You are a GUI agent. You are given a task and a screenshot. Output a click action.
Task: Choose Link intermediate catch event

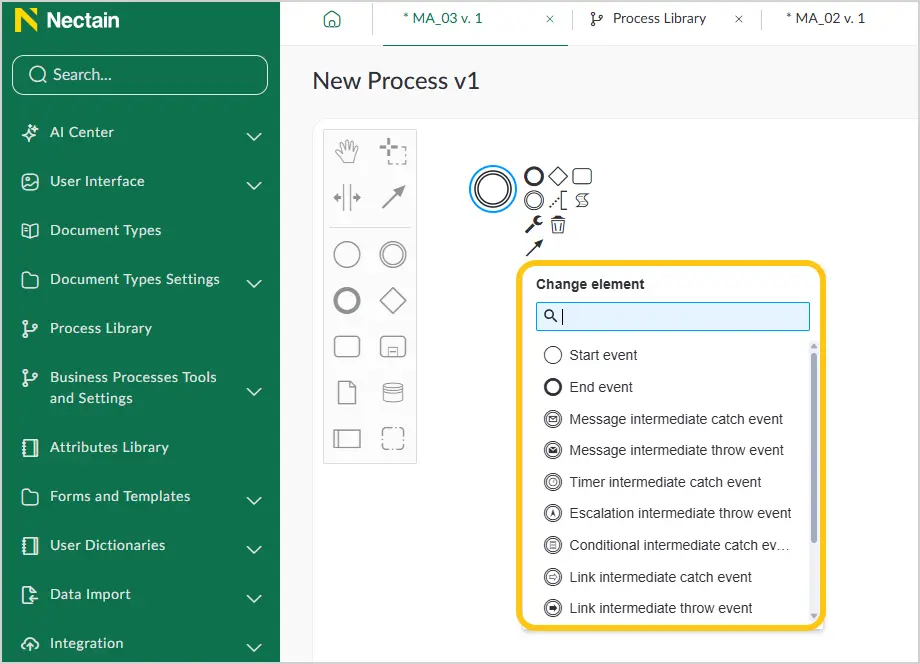tap(672, 577)
